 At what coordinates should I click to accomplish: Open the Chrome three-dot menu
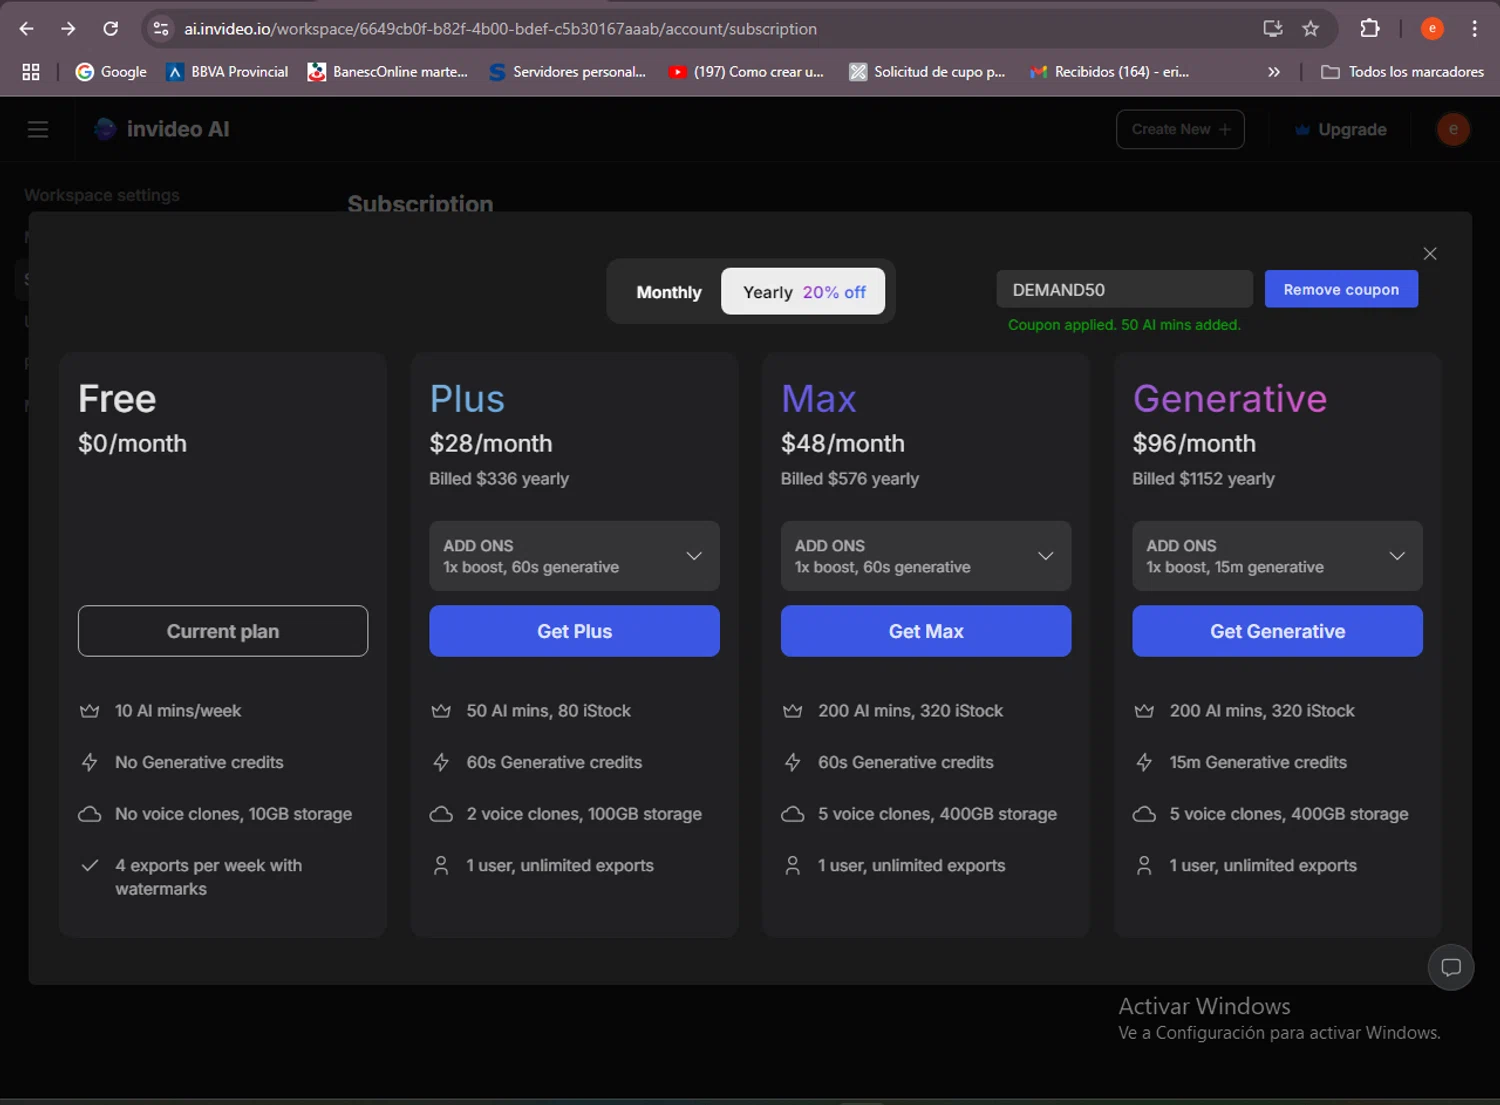tap(1474, 29)
